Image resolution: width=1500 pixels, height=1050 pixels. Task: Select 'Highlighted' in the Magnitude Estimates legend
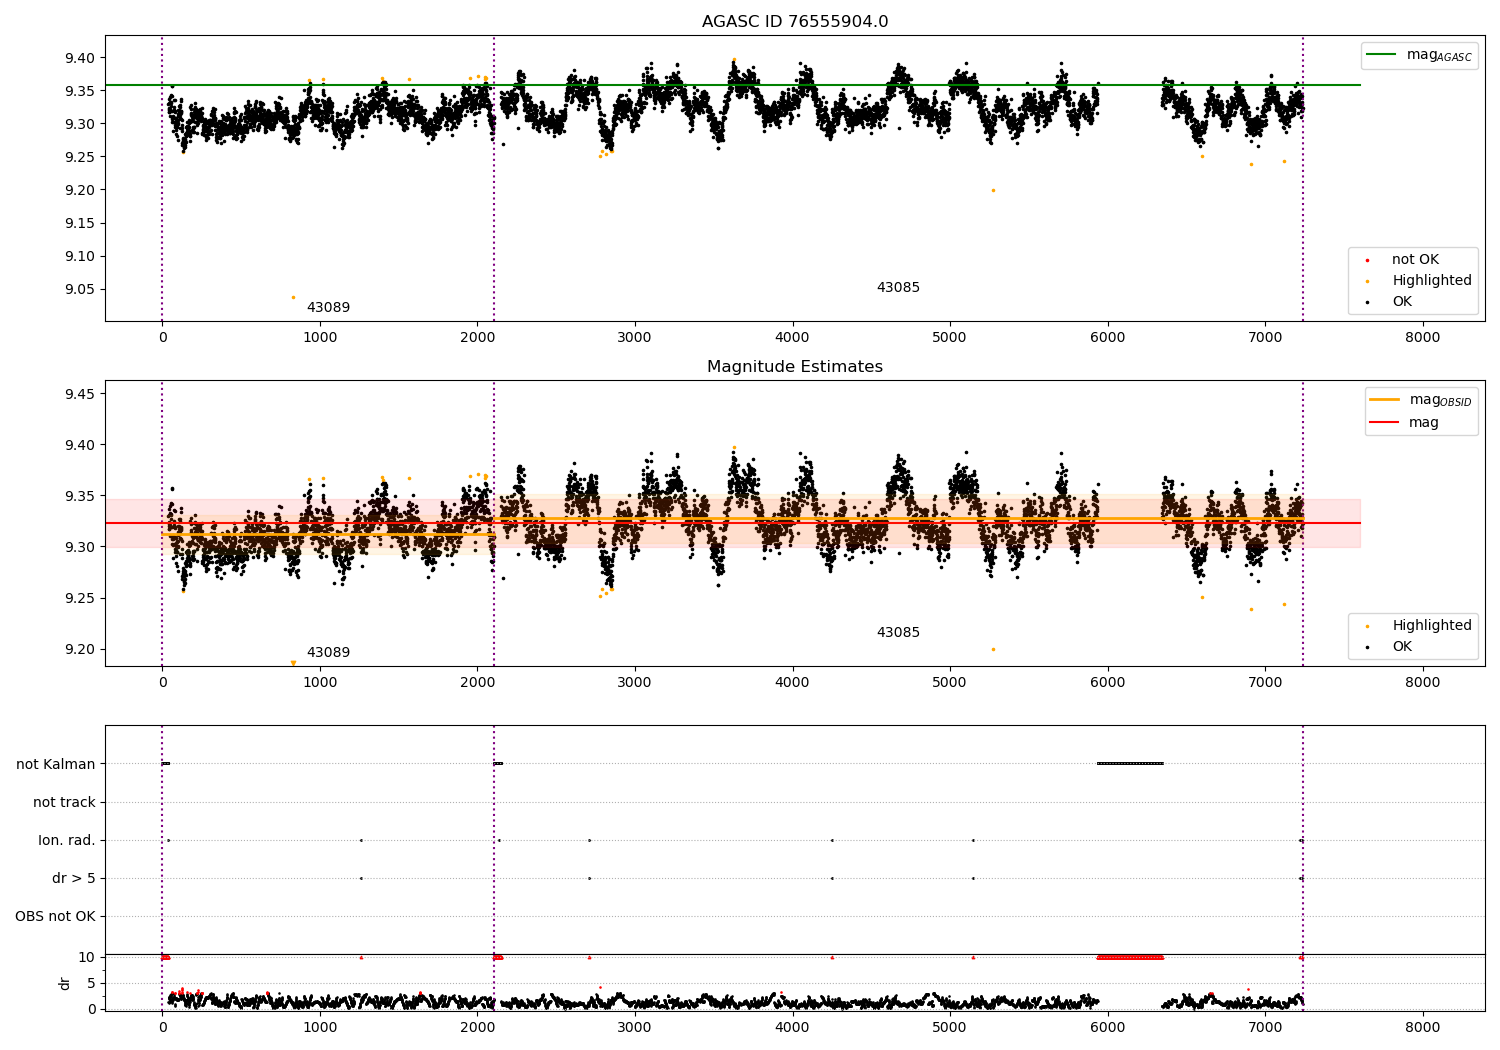click(x=1432, y=626)
